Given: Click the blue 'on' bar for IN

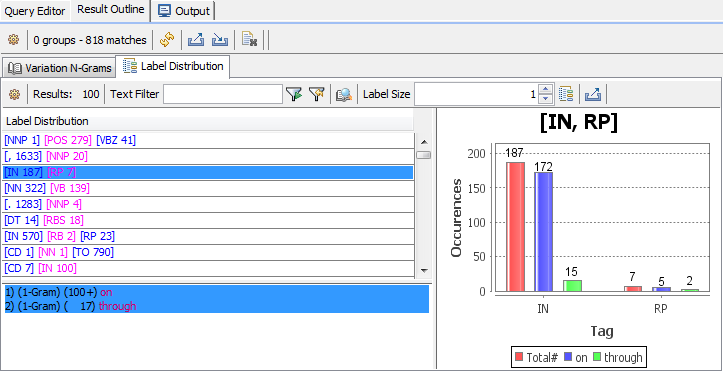Looking at the screenshot, I should pyautogui.click(x=544, y=232).
